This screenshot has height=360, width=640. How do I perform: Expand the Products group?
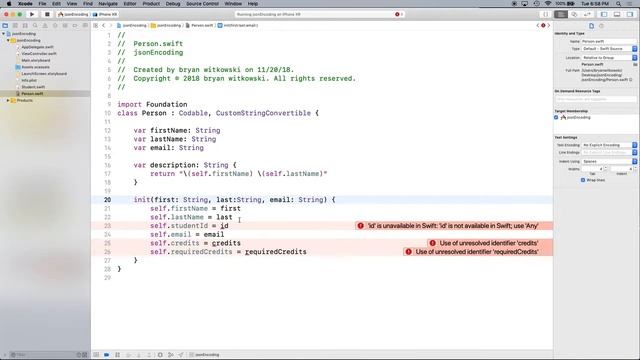(x=8, y=100)
